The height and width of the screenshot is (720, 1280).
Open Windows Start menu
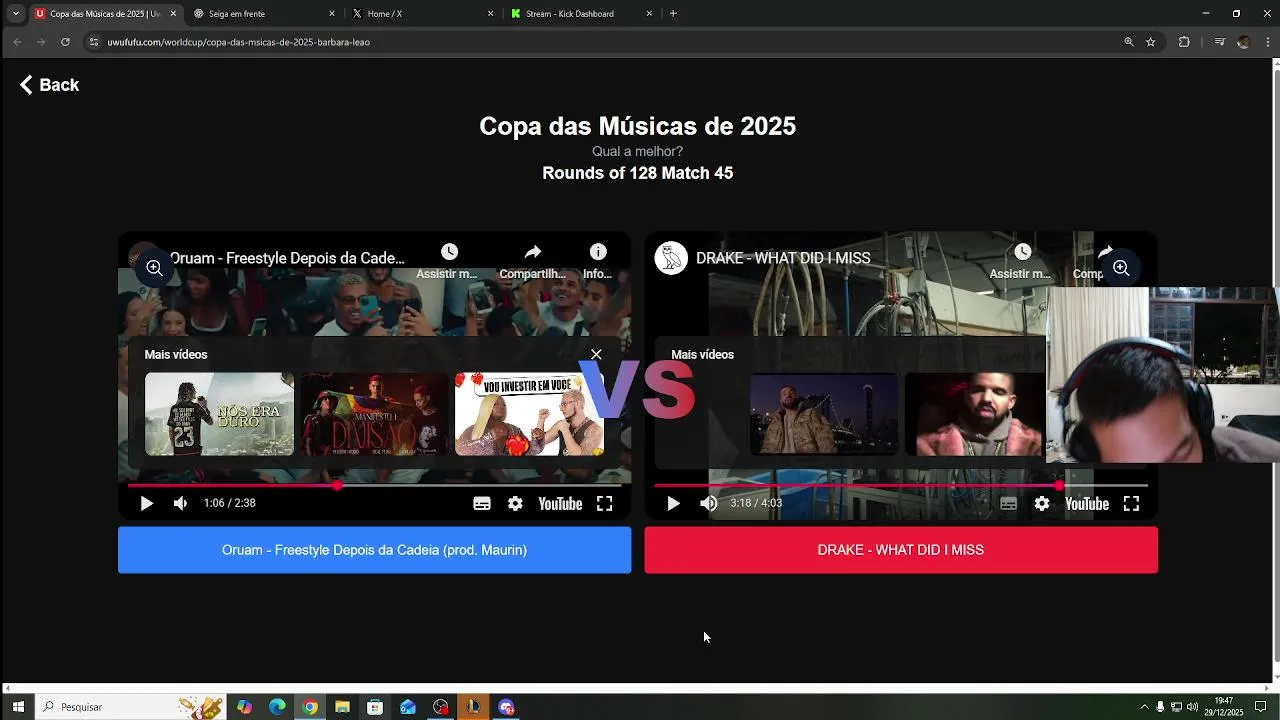[18, 707]
